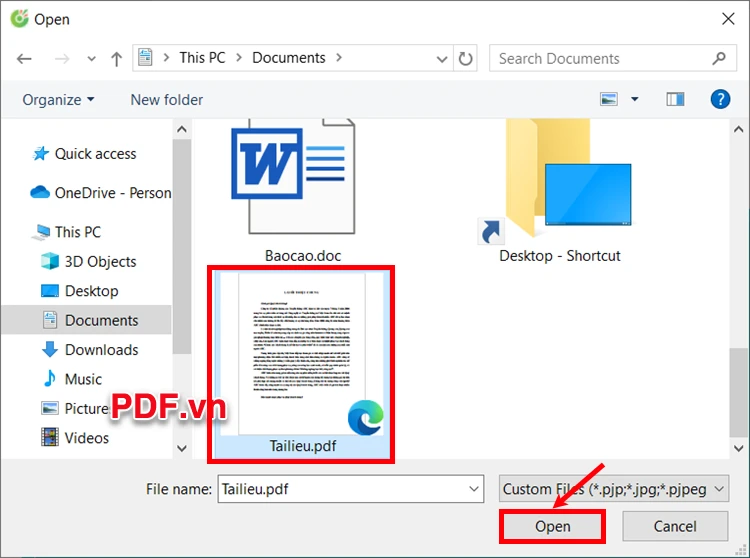Open Music in navigation pane
Viewport: 750px width, 558px height.
point(83,379)
